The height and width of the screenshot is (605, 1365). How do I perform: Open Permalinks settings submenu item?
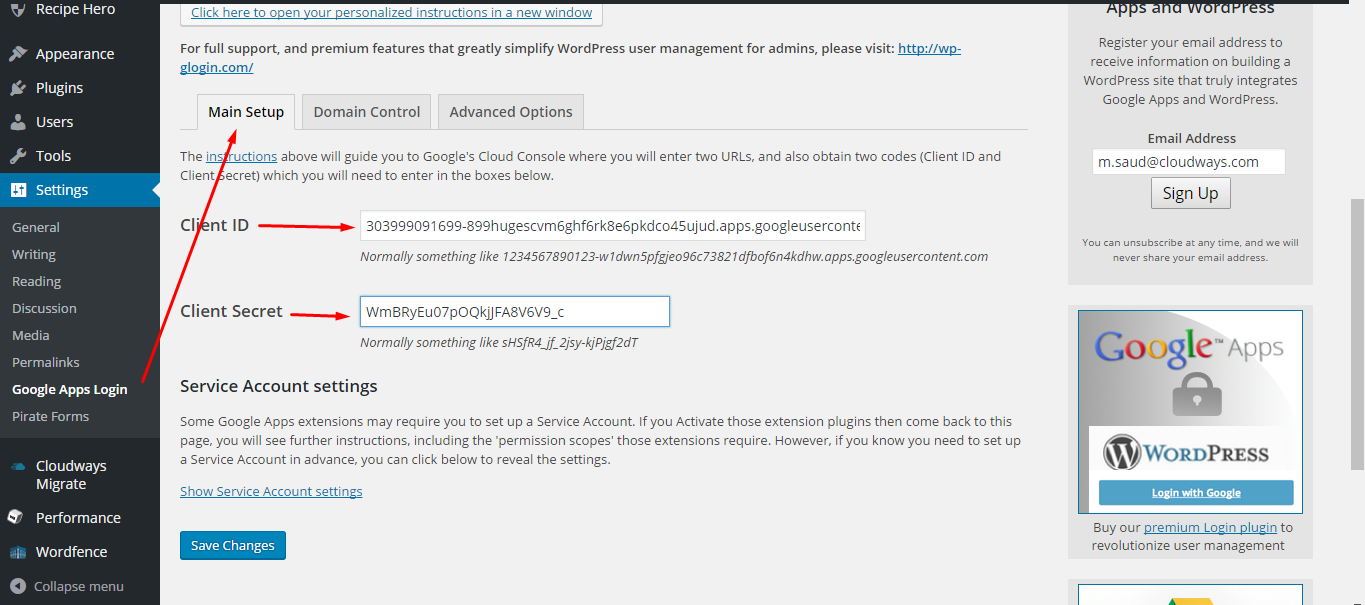(x=46, y=363)
